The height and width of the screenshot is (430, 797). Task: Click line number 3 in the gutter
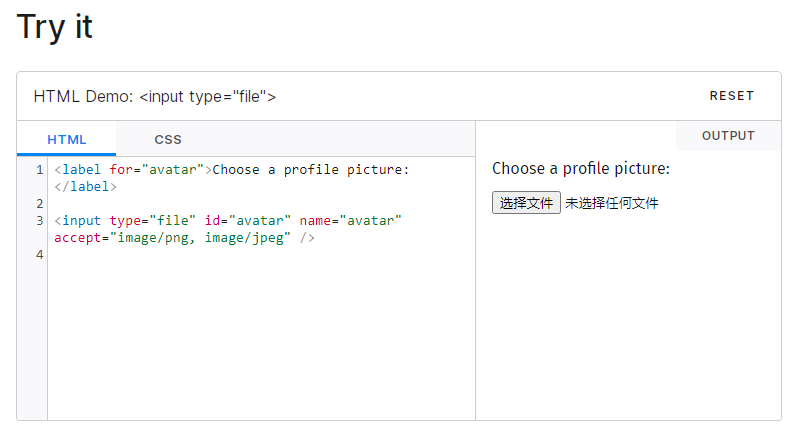[39, 220]
